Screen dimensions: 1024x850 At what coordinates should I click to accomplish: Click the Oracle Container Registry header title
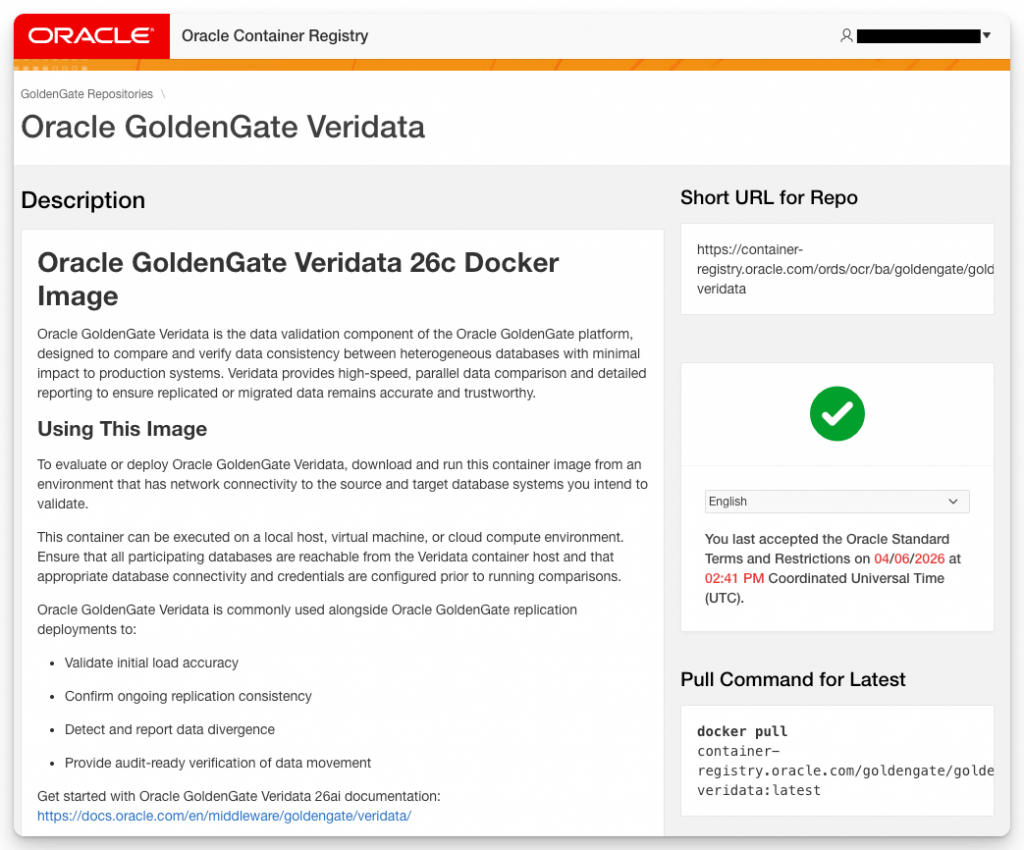275,36
